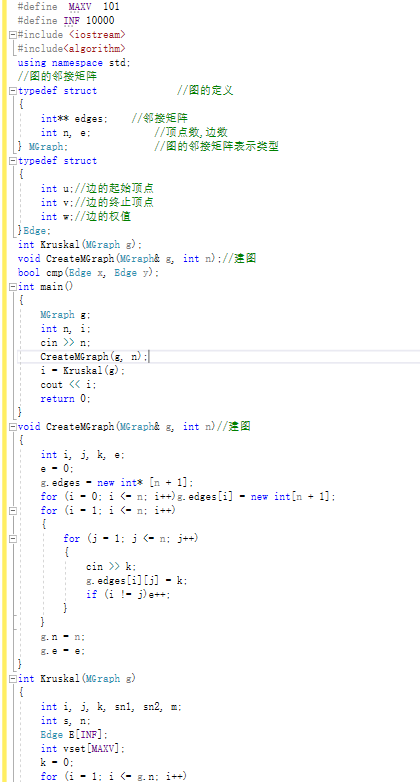Click the 'MGraph g;' line in main
Image resolution: width=420 pixels, height=782 pixels.
[65, 315]
